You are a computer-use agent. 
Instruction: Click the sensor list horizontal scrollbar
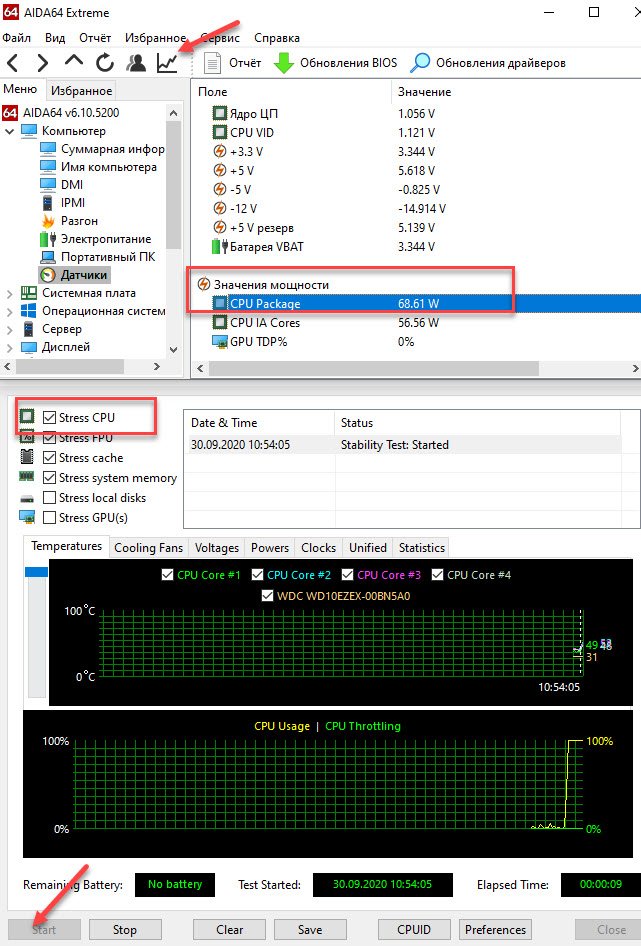point(374,367)
